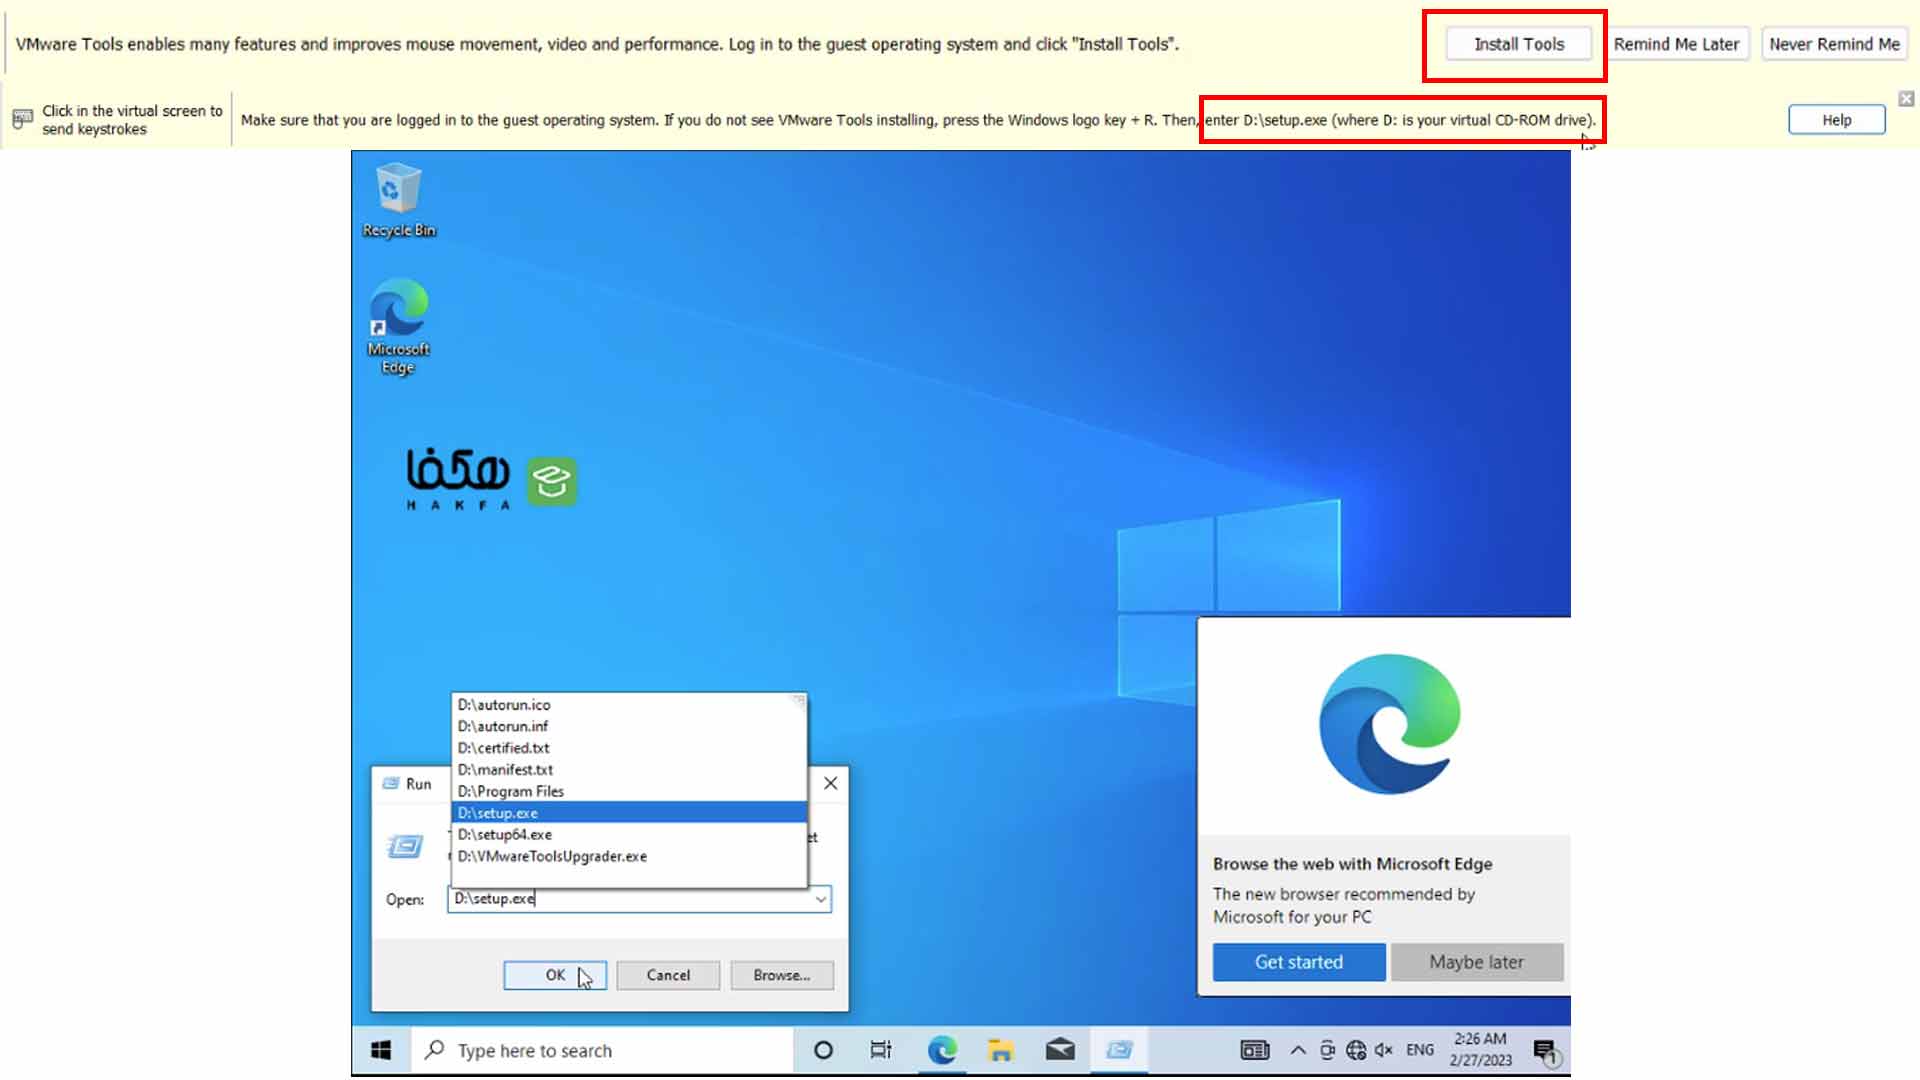Open News and interests tray icon
The image size is (1920, 1080).
(1254, 1050)
